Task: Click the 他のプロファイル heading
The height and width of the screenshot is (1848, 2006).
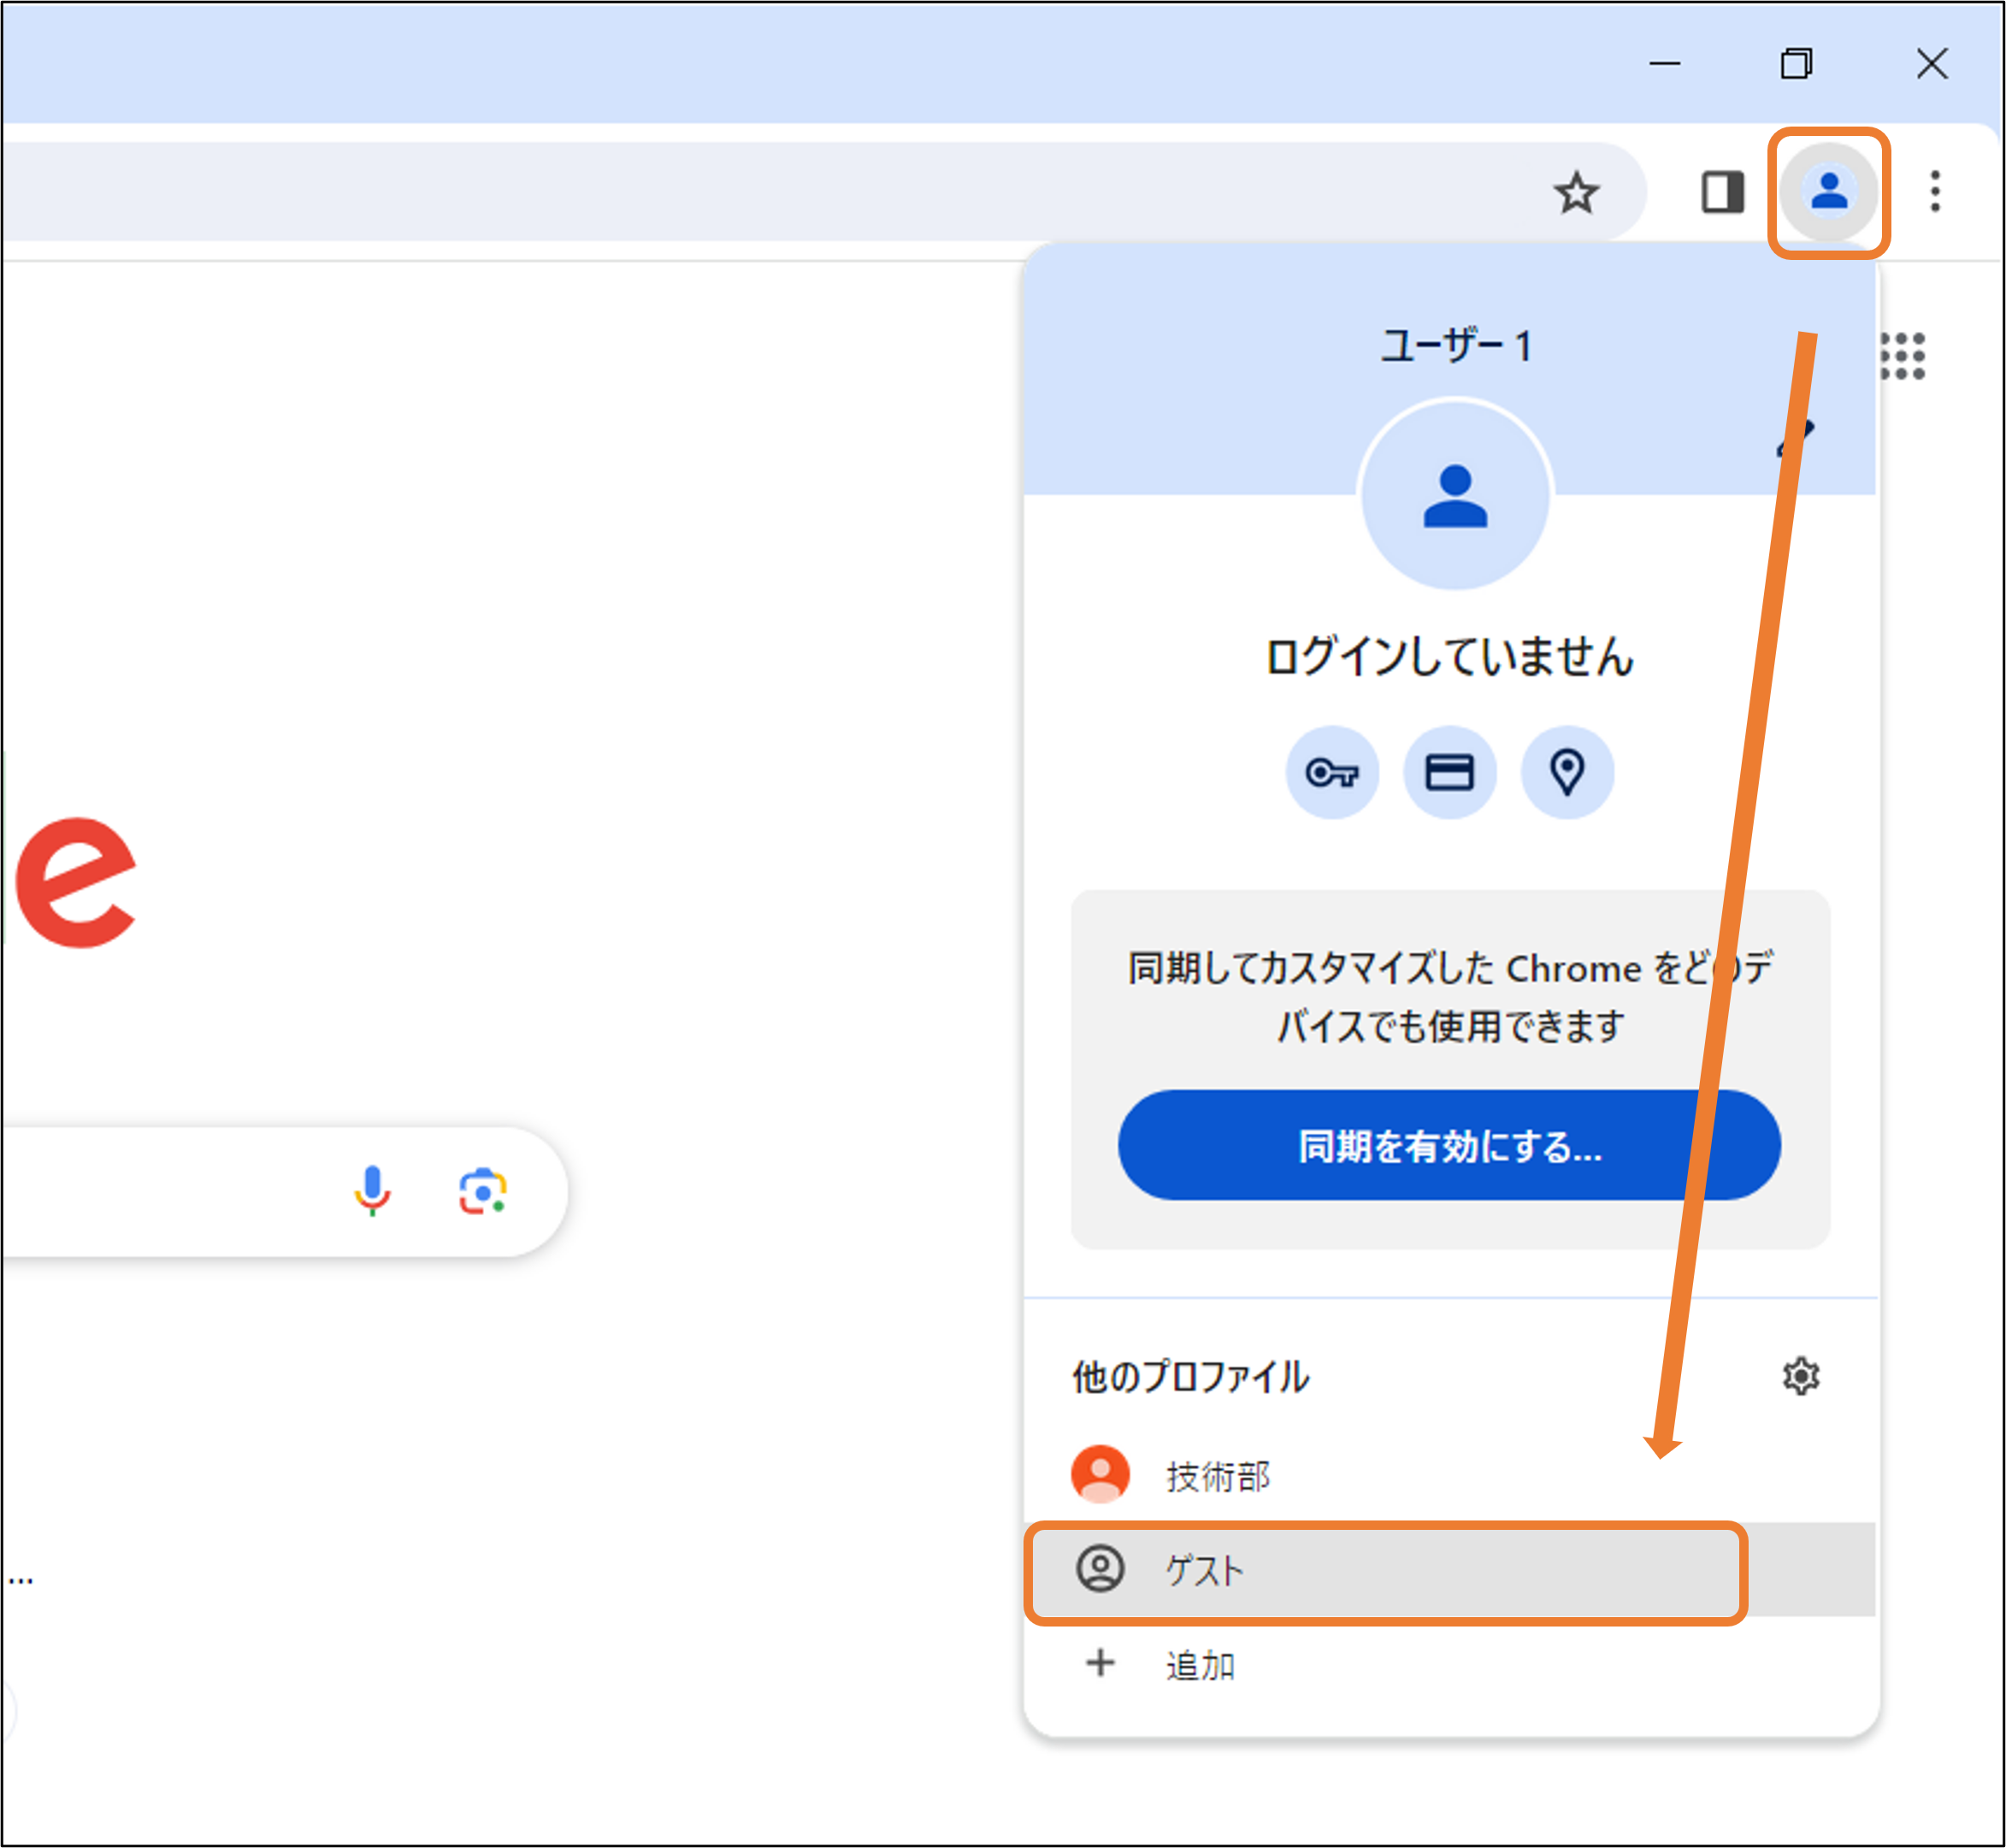Action: point(1190,1376)
